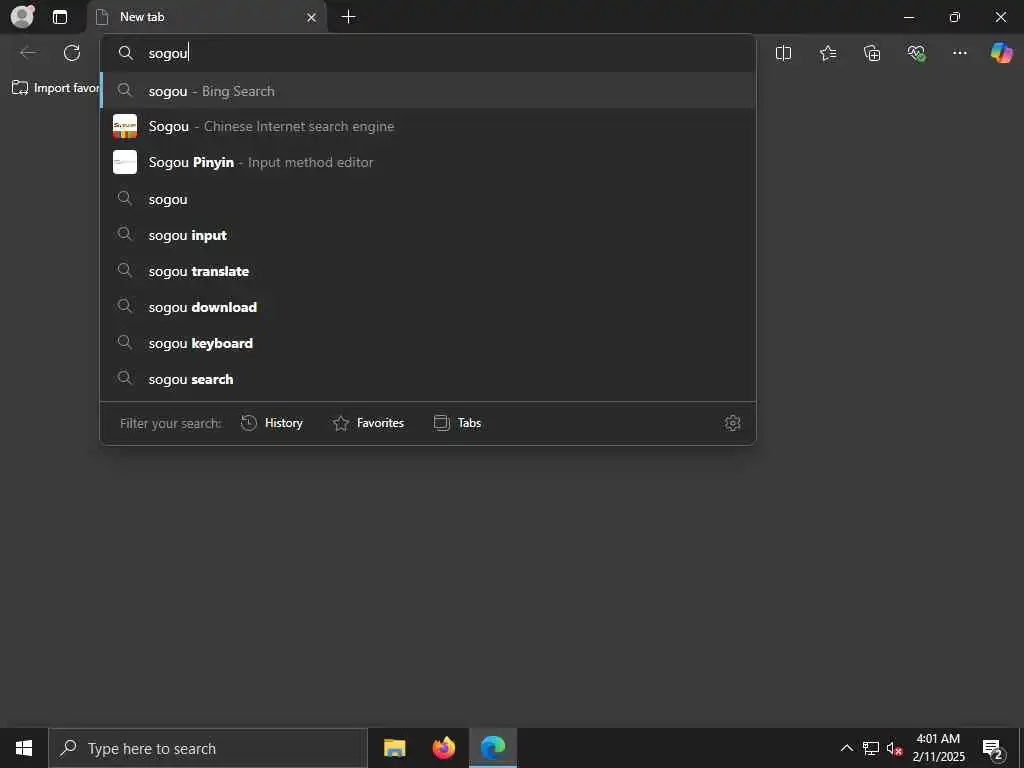The height and width of the screenshot is (768, 1024).
Task: Select Sogou Chinese Internet search engine suggestion
Action: [428, 127]
